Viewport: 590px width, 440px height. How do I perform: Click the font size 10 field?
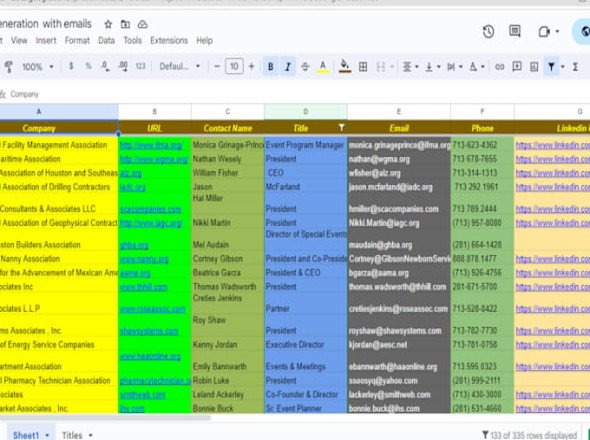pos(234,67)
